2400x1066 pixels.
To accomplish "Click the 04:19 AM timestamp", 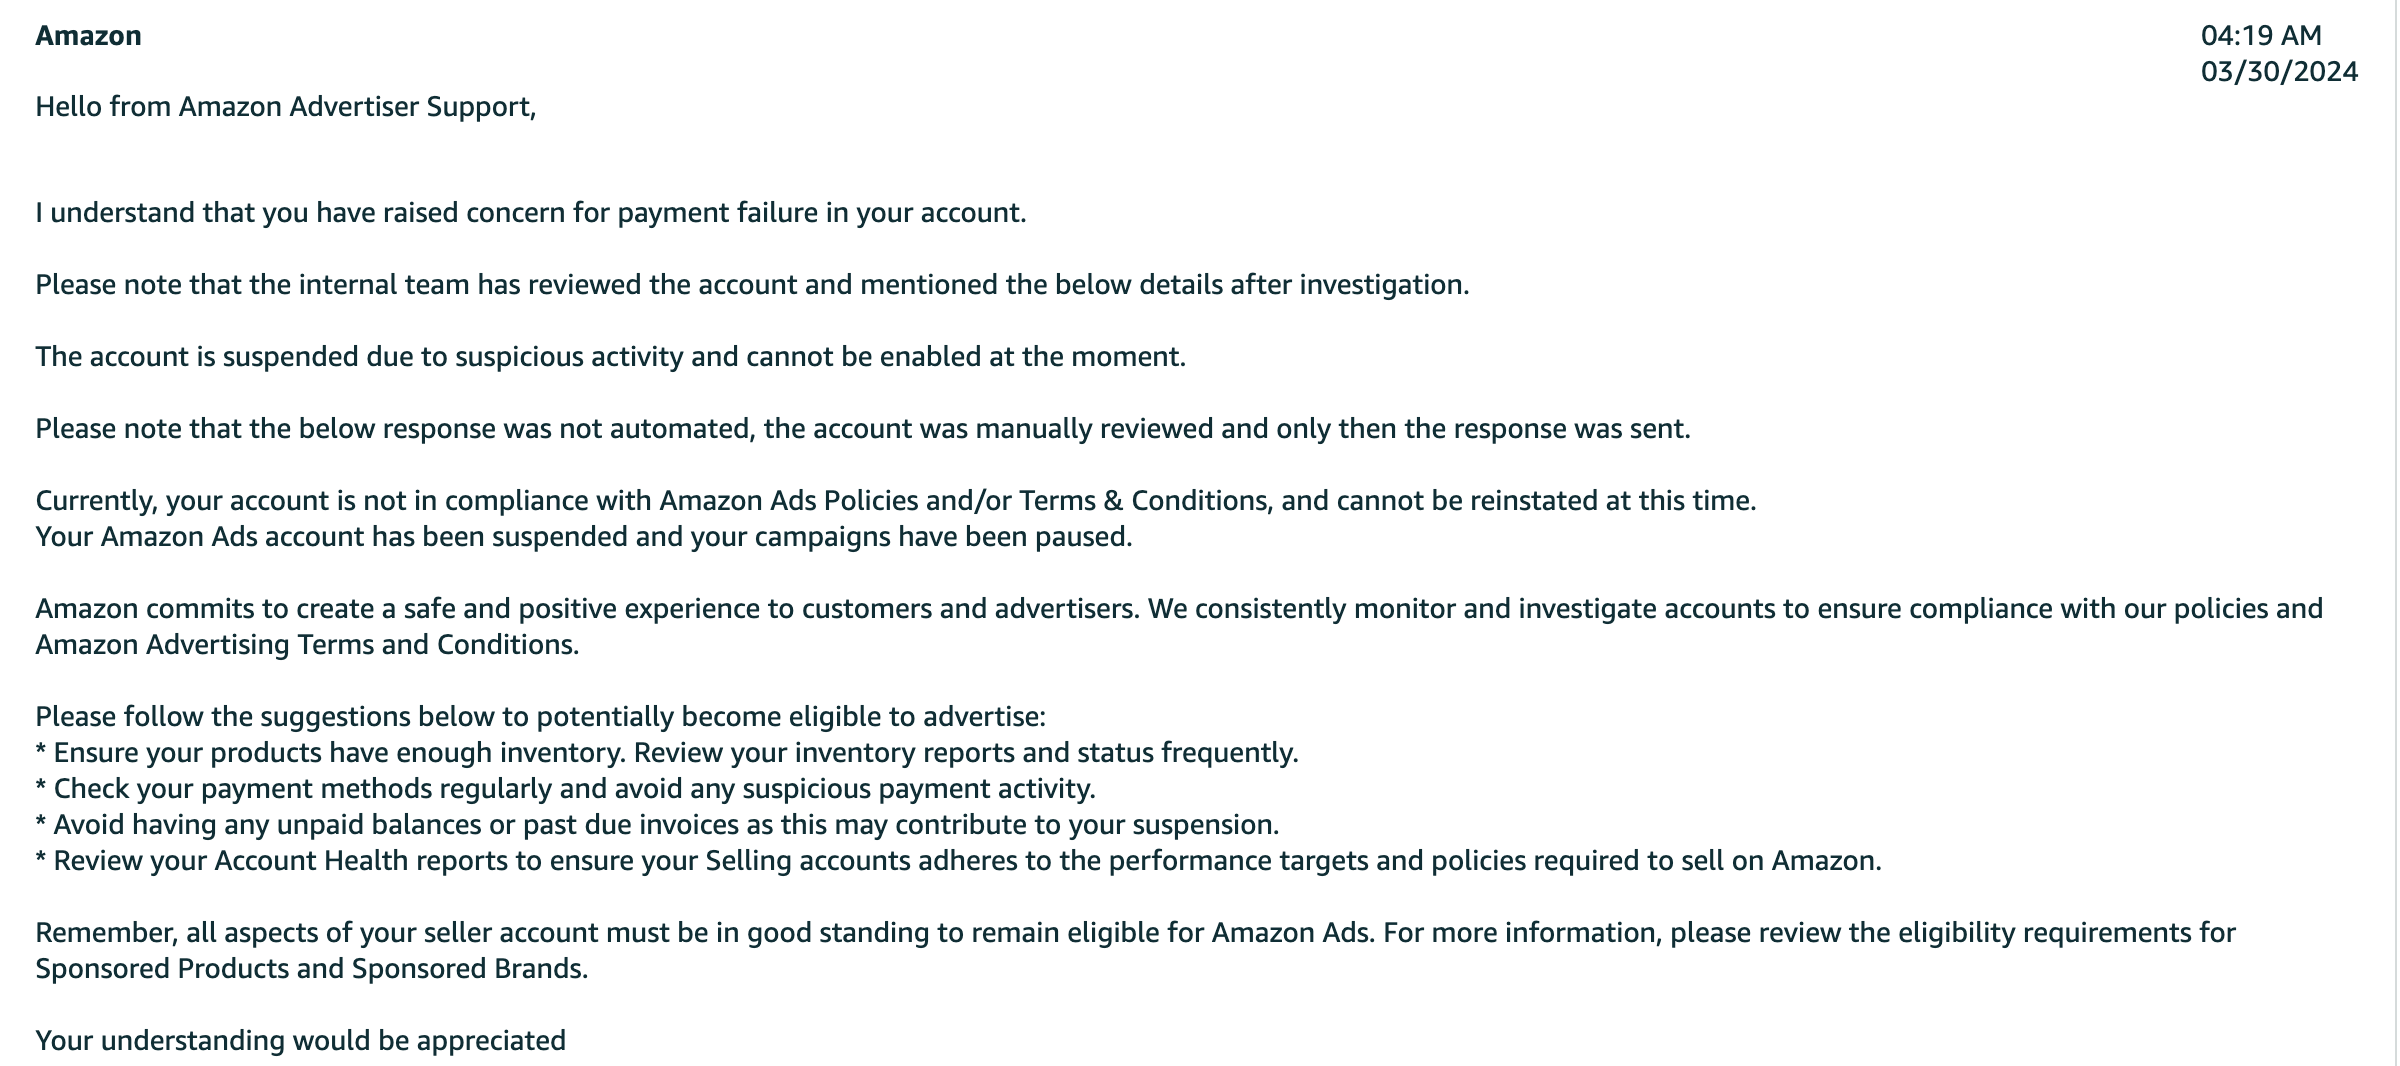I will point(2261,36).
